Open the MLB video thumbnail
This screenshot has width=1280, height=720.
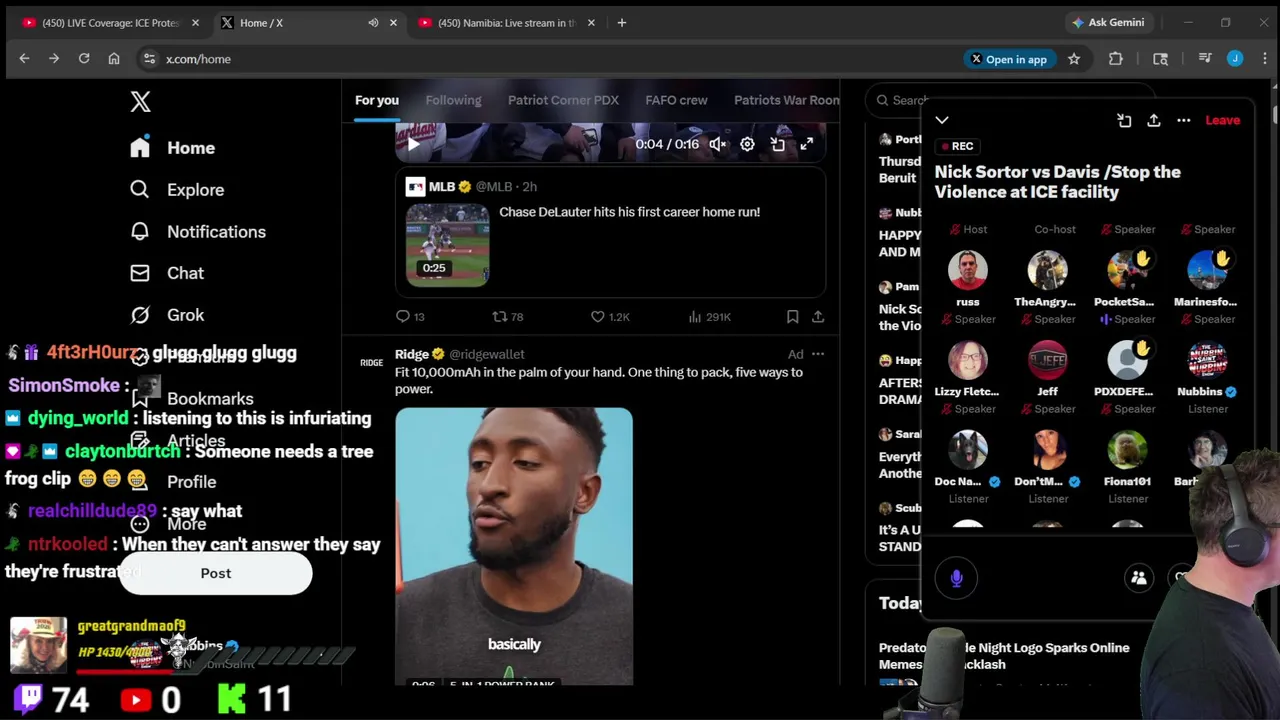[x=447, y=245]
